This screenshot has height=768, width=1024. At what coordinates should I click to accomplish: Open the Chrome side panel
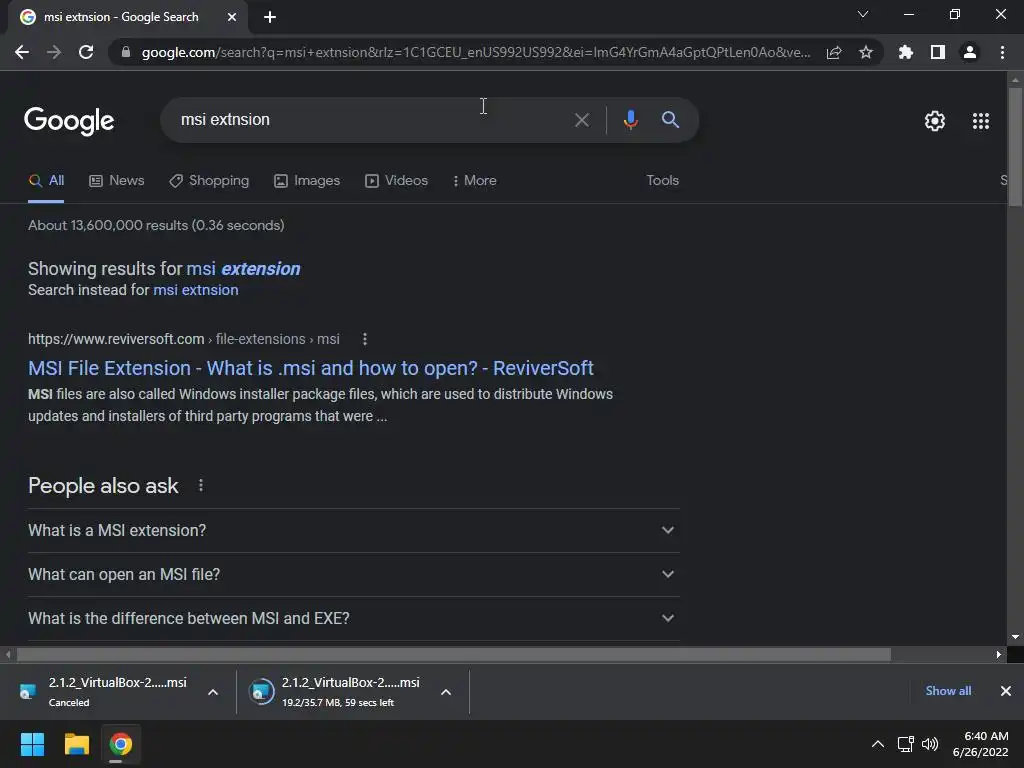tap(938, 52)
